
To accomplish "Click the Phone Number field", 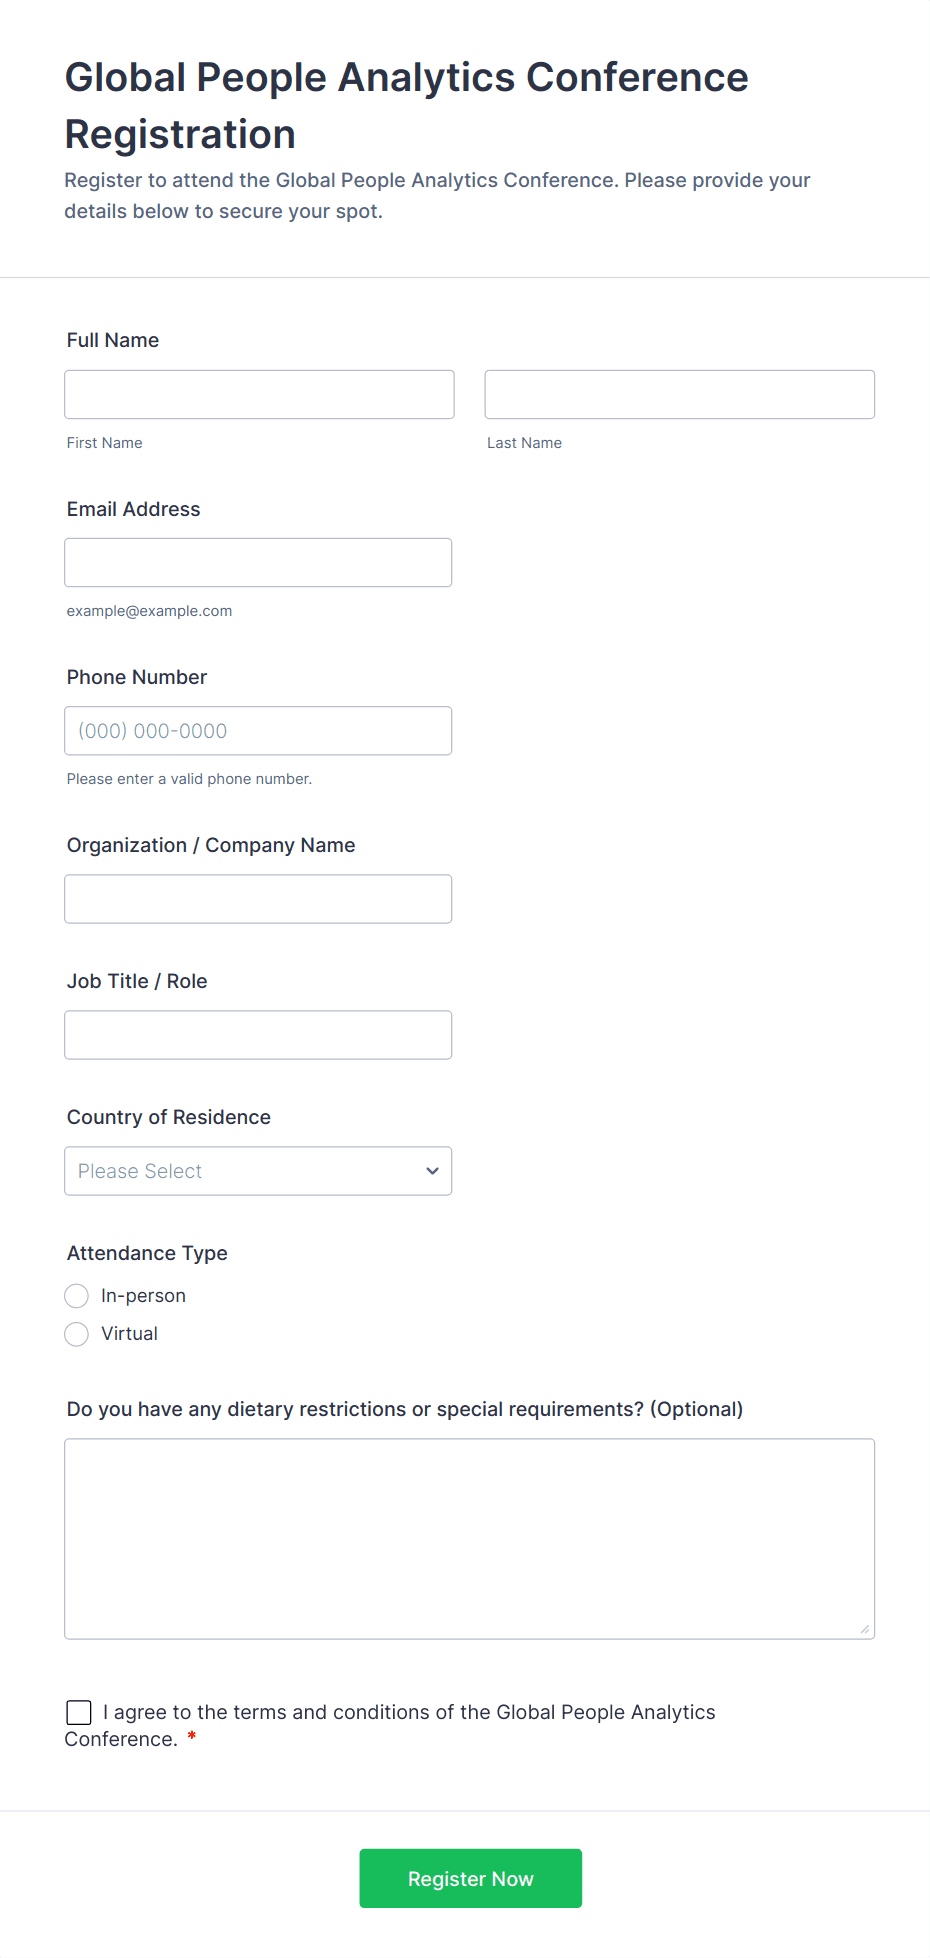I will pyautogui.click(x=258, y=730).
